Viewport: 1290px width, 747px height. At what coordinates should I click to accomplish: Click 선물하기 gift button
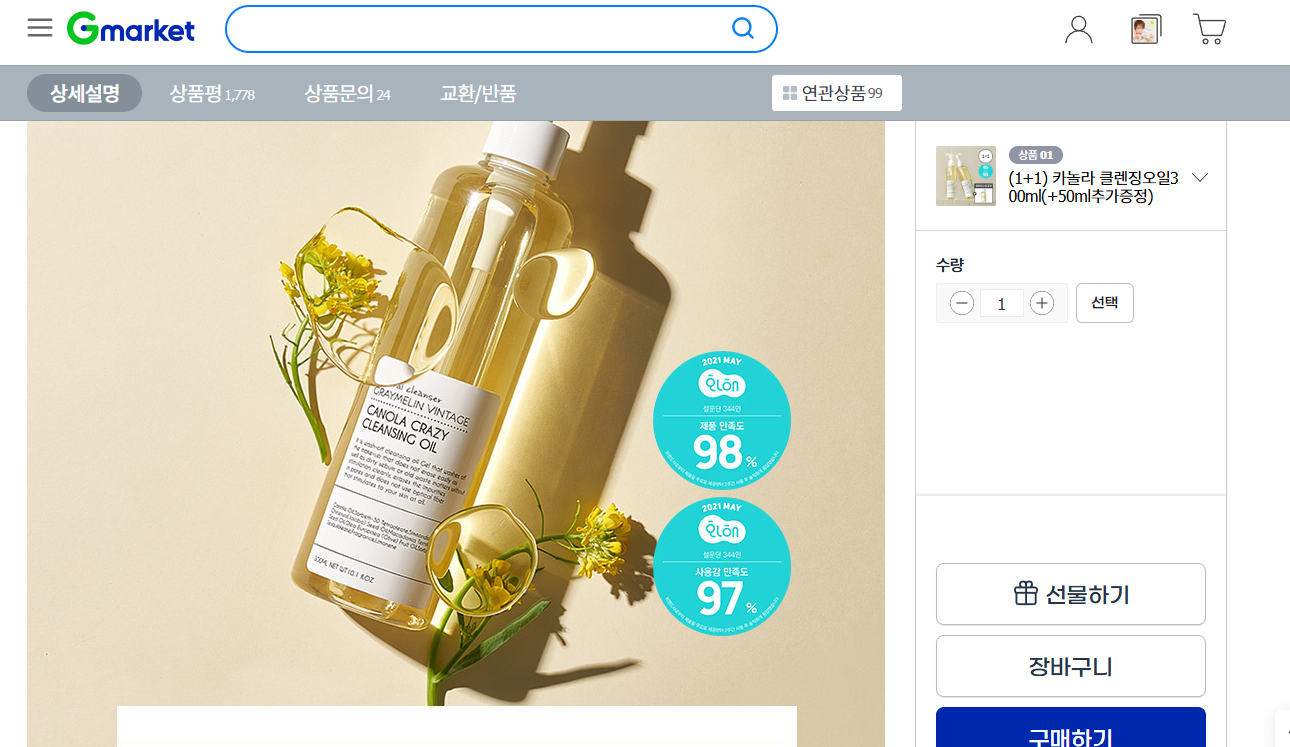pyautogui.click(x=1071, y=594)
